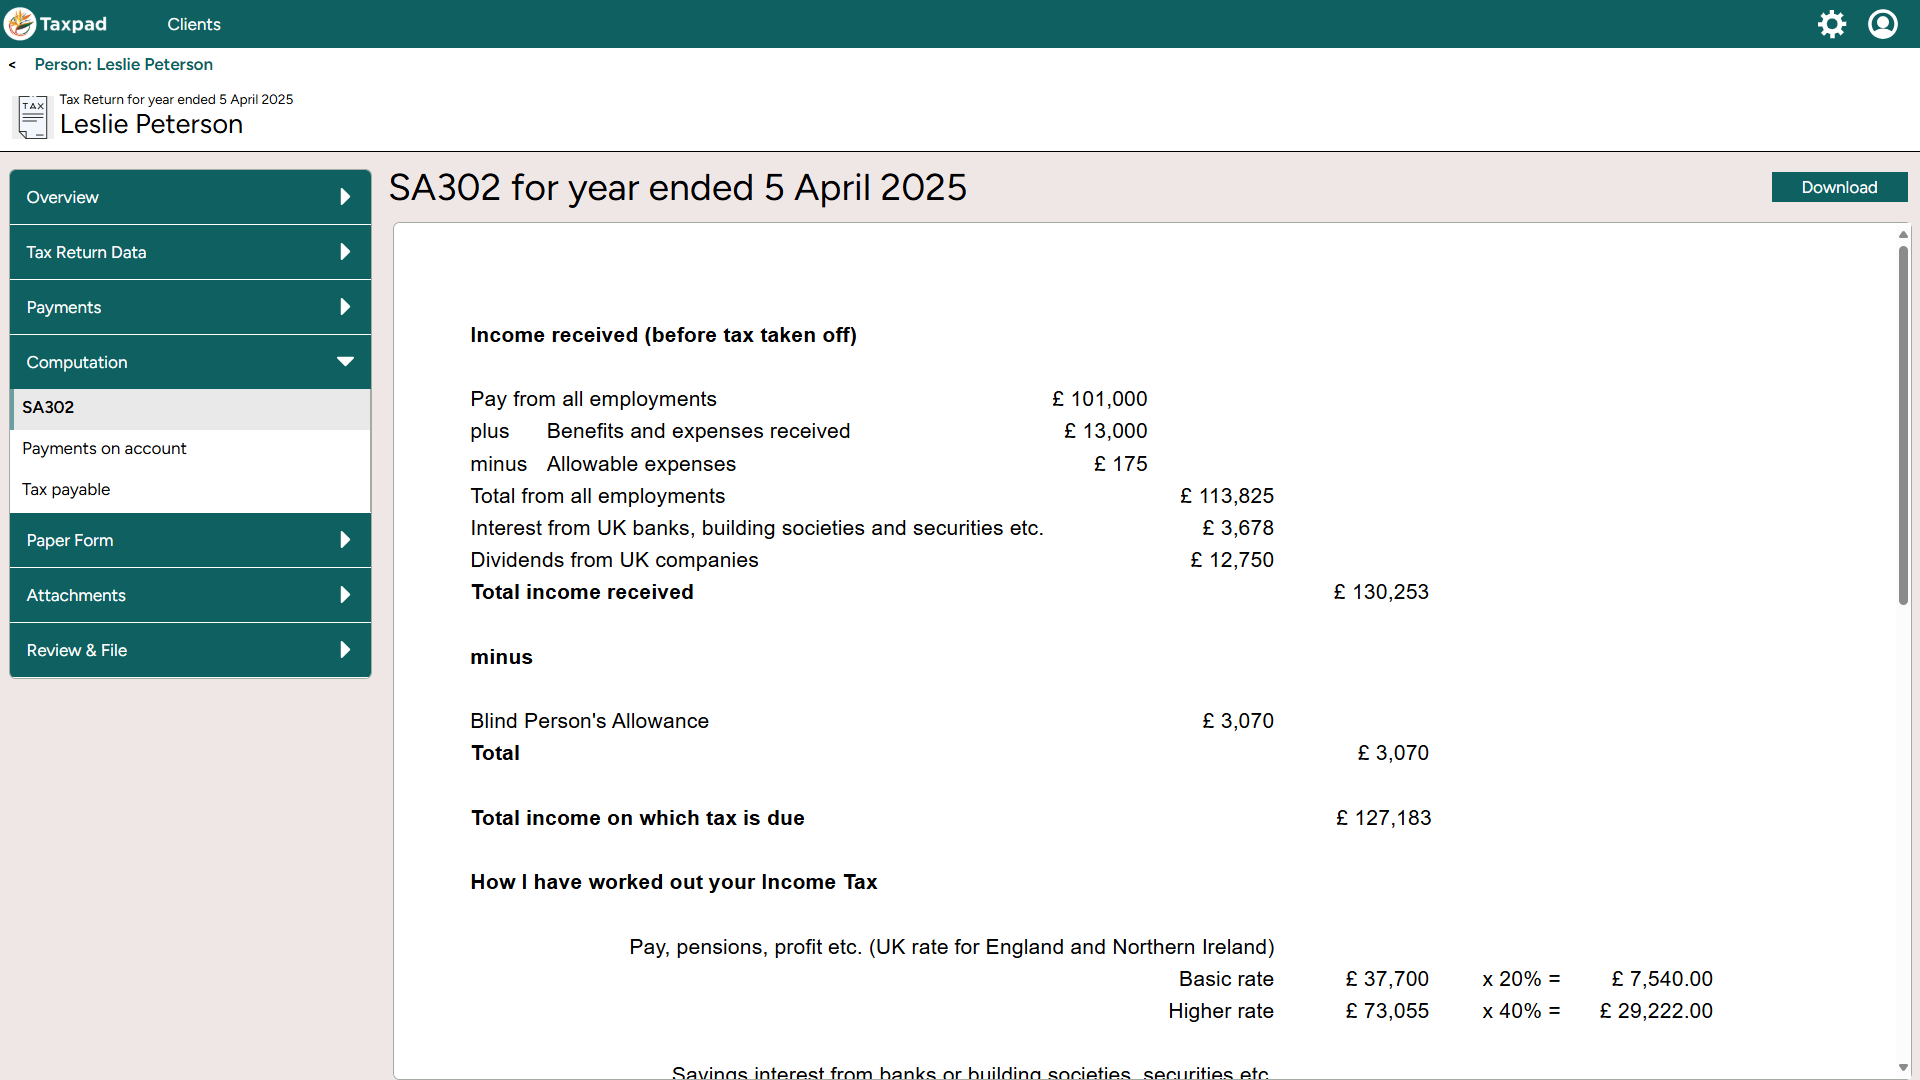
Task: Select the Tax payable item
Action: [66, 489]
